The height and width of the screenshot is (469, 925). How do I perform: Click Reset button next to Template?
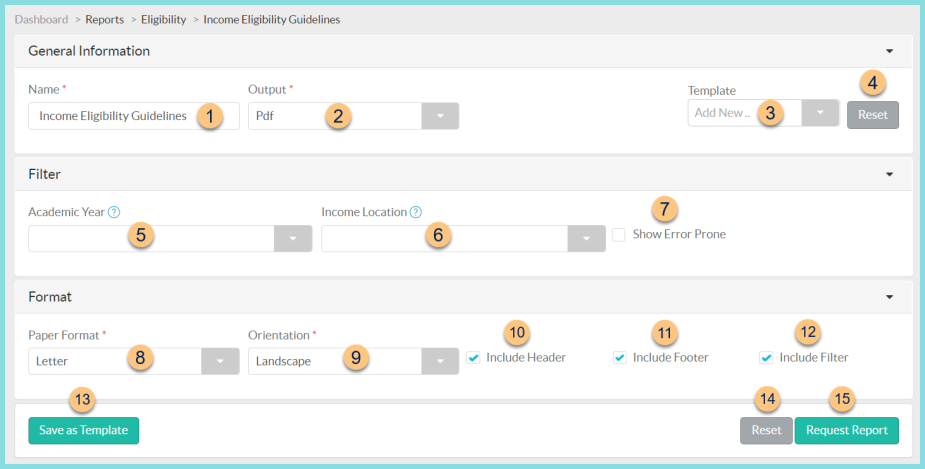click(x=873, y=115)
